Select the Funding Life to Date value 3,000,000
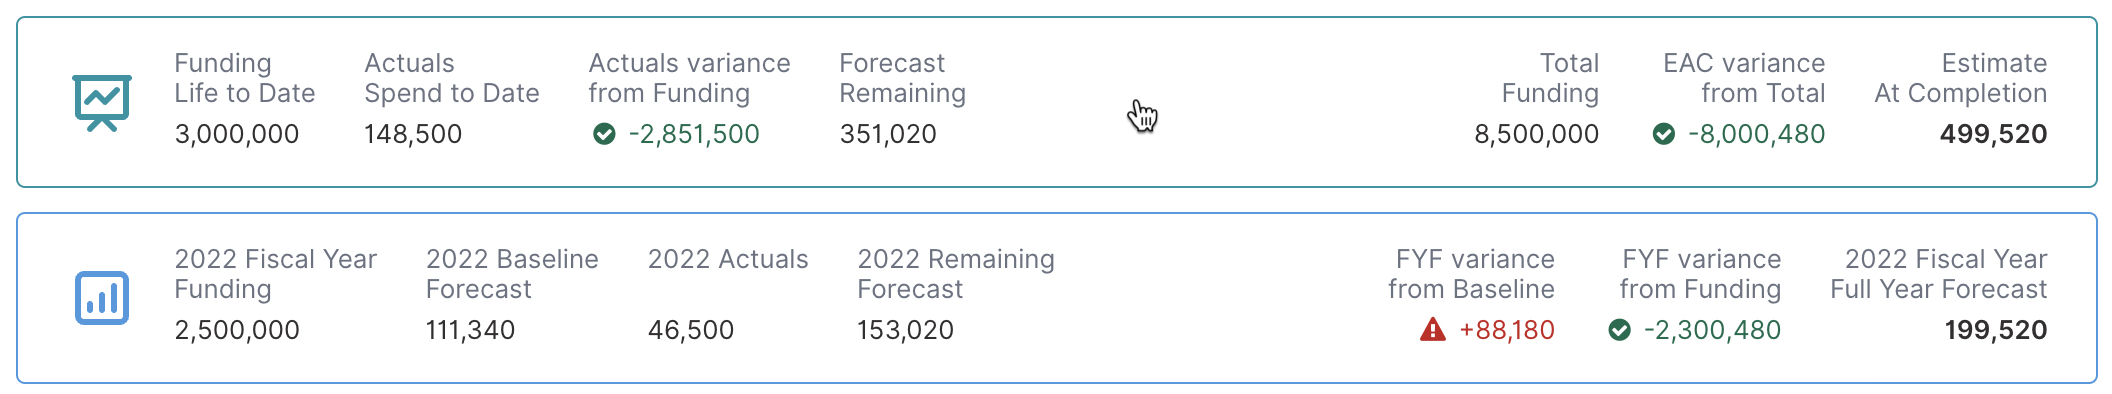Viewport: 2112px width, 394px height. coord(237,134)
